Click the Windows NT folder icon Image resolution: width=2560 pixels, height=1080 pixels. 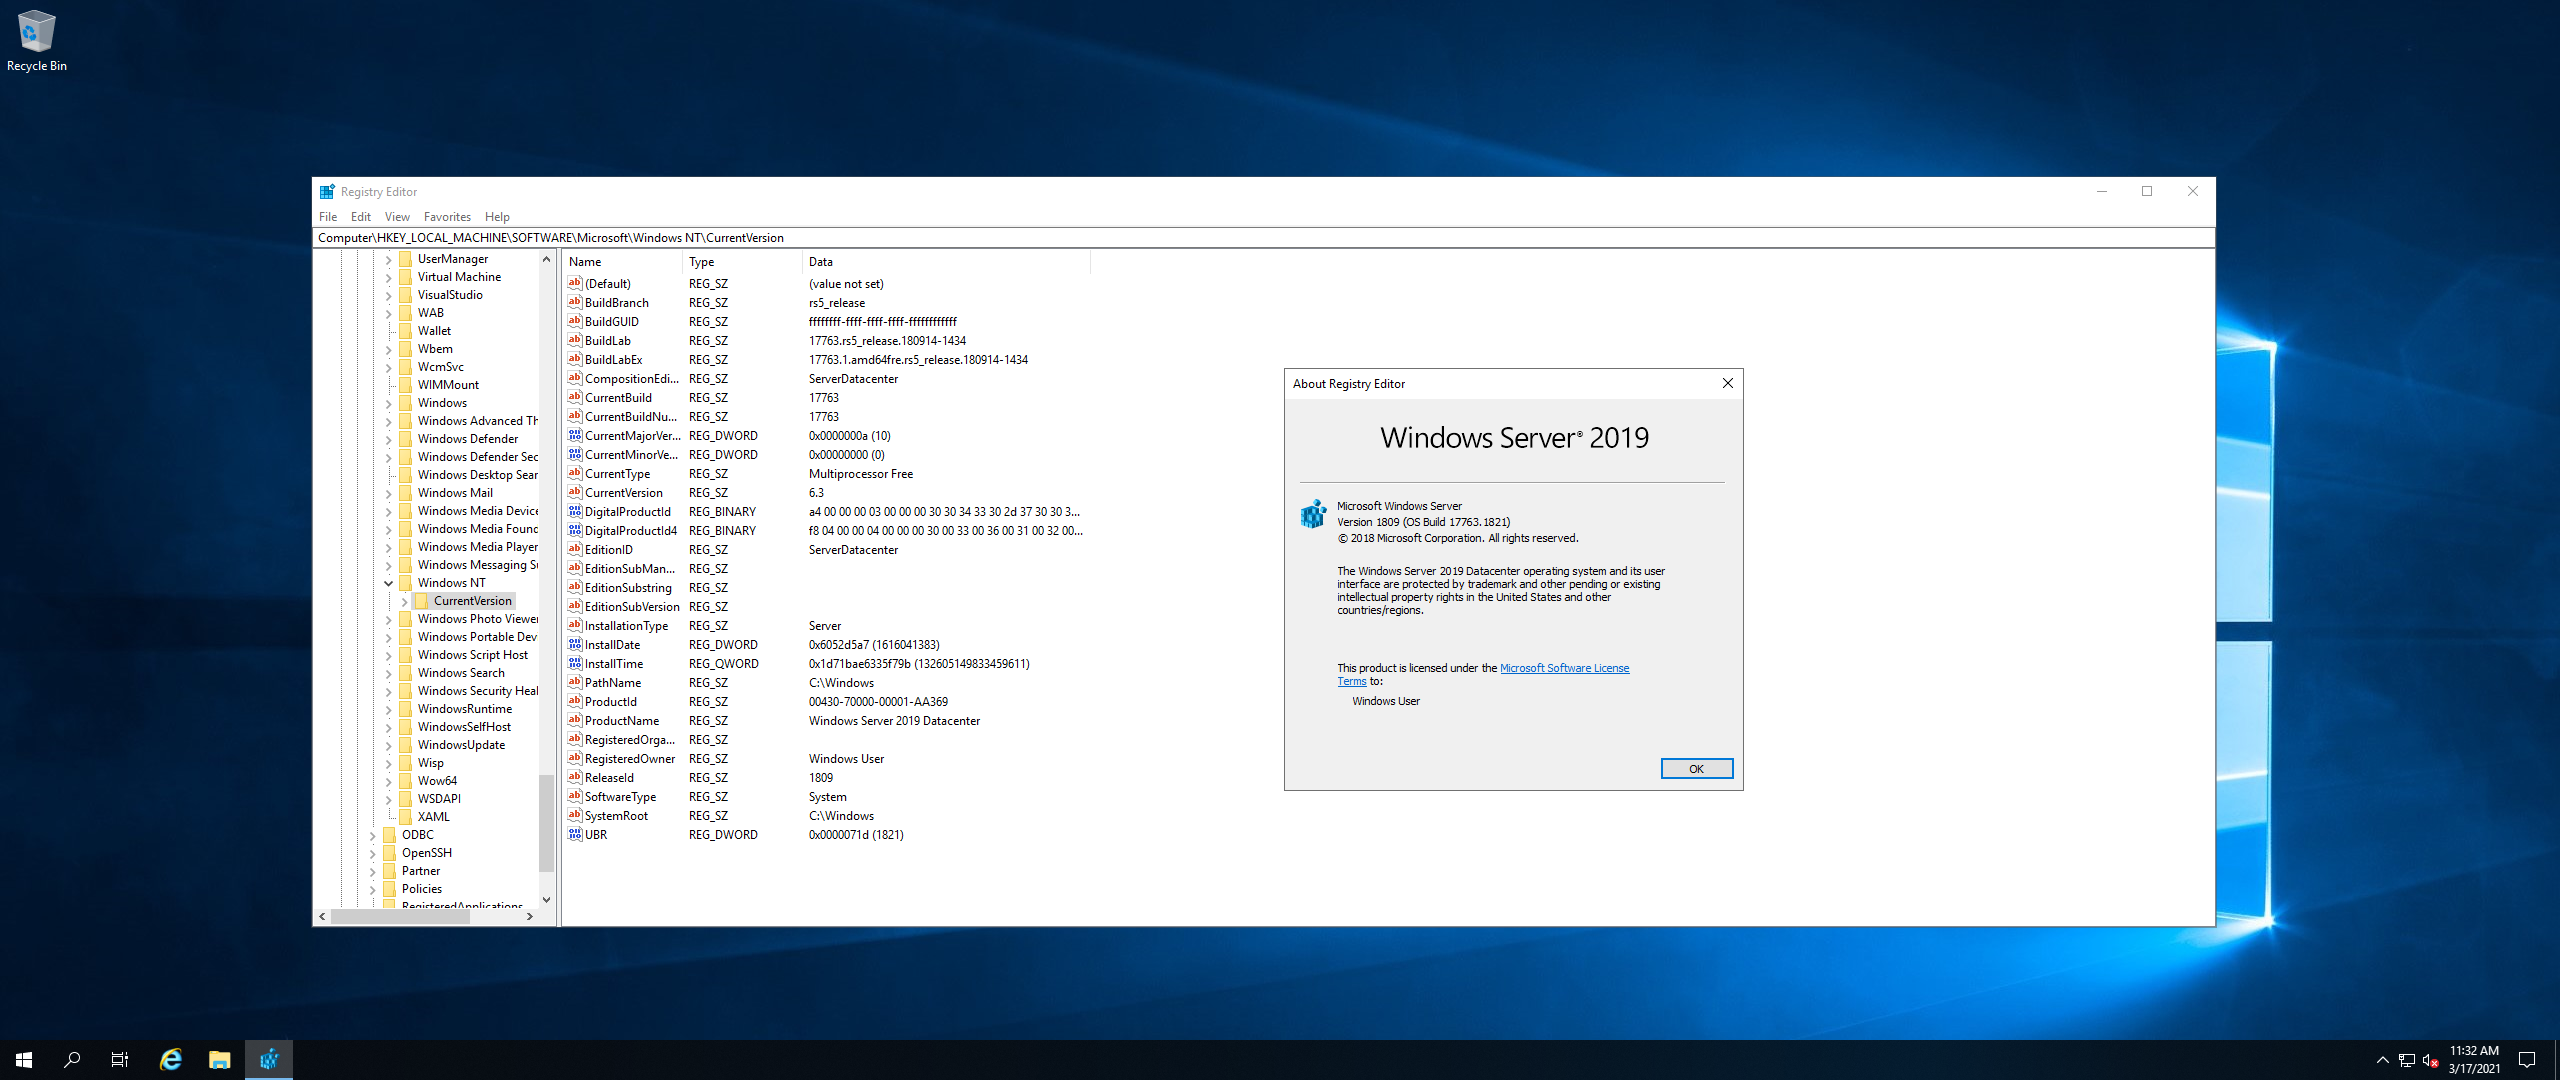[406, 583]
